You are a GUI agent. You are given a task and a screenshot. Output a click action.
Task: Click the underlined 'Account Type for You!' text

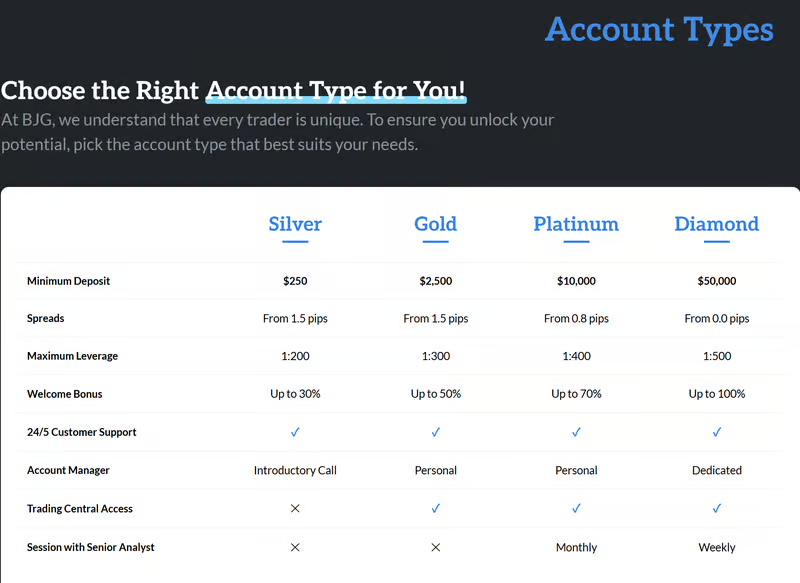tap(336, 91)
